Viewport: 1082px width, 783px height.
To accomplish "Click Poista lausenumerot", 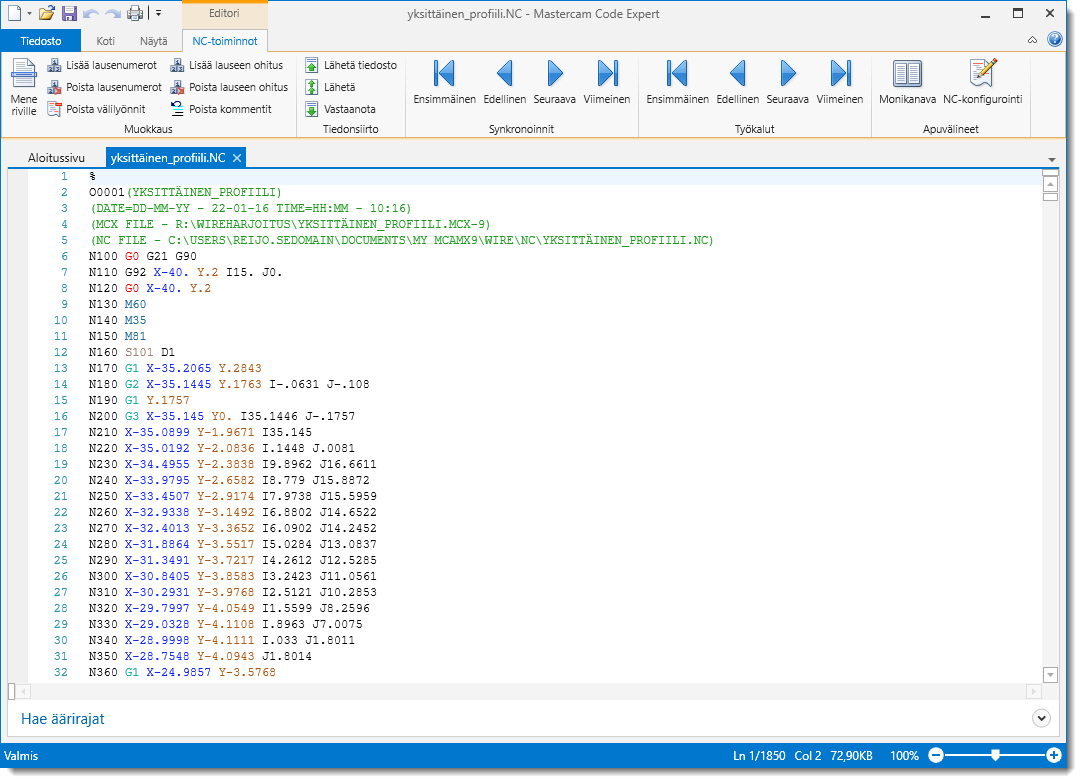I will (x=104, y=87).
